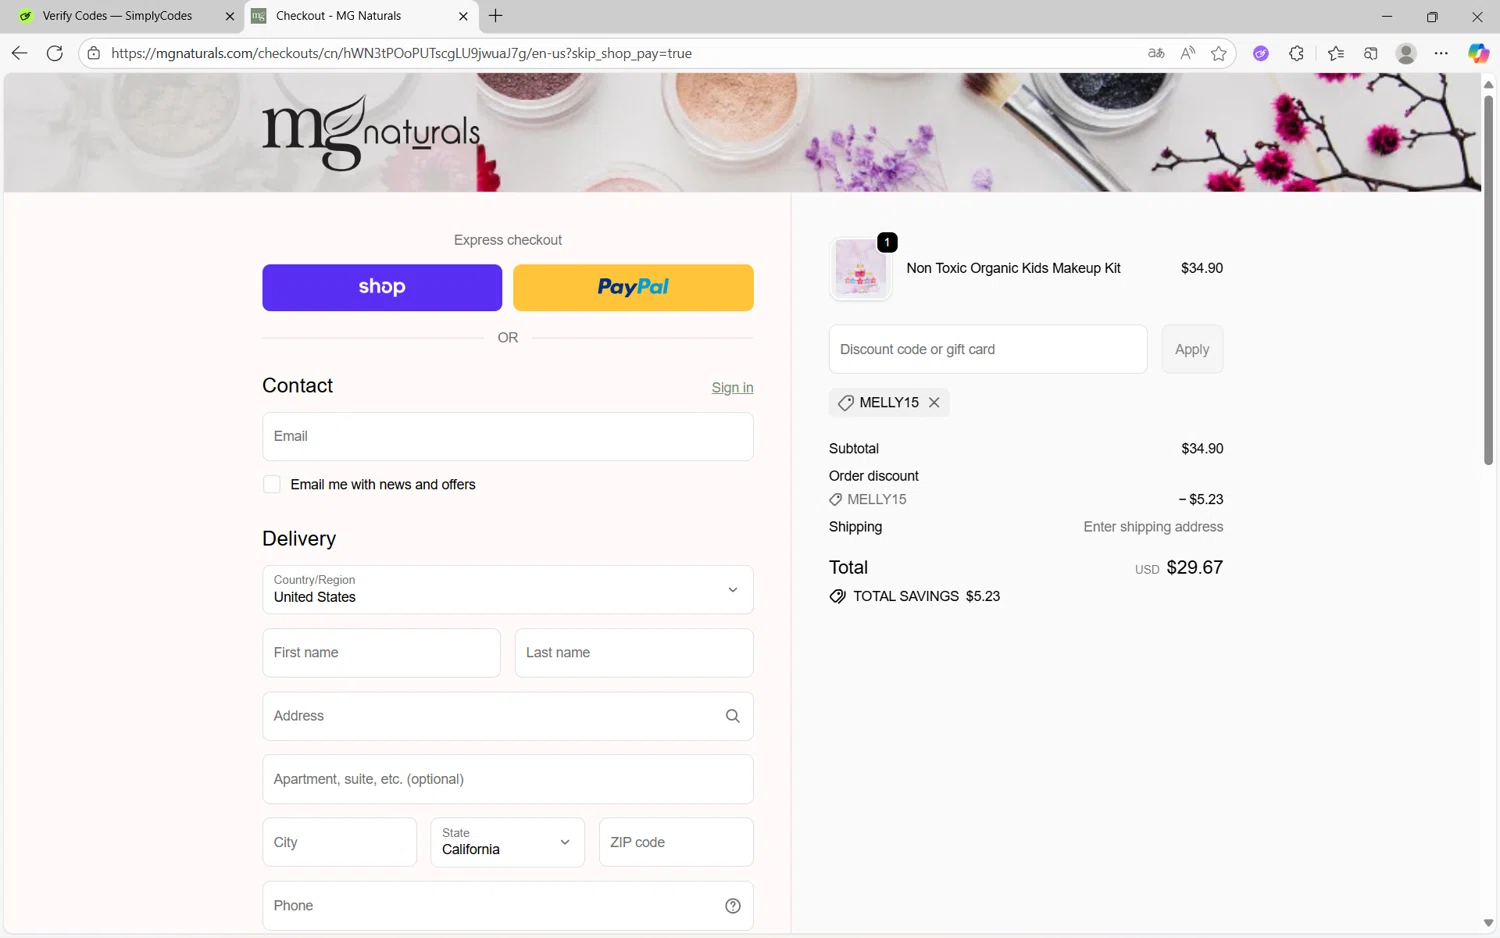The width and height of the screenshot is (1500, 938).
Task: Close the Checkout MG Naturals tab
Action: tap(463, 16)
